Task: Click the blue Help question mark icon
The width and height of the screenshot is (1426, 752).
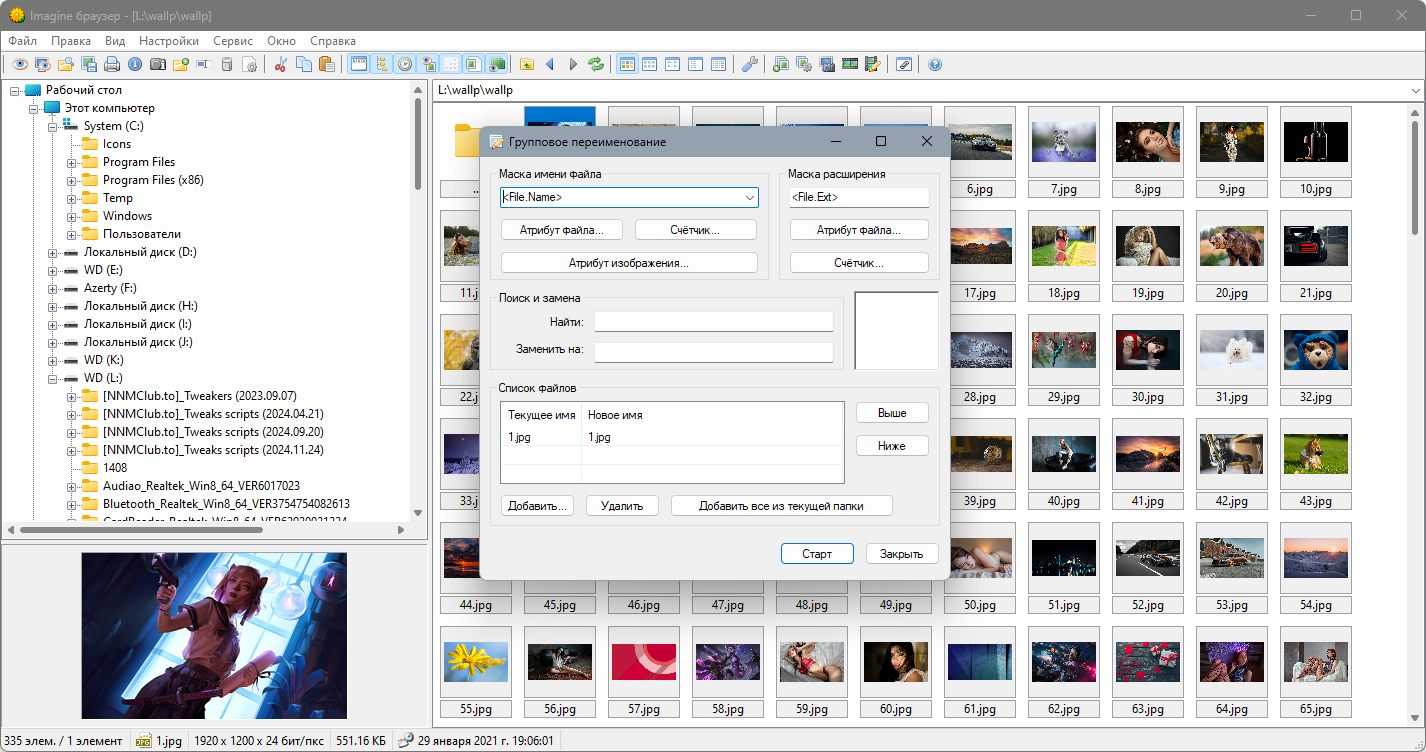Action: pos(935,64)
